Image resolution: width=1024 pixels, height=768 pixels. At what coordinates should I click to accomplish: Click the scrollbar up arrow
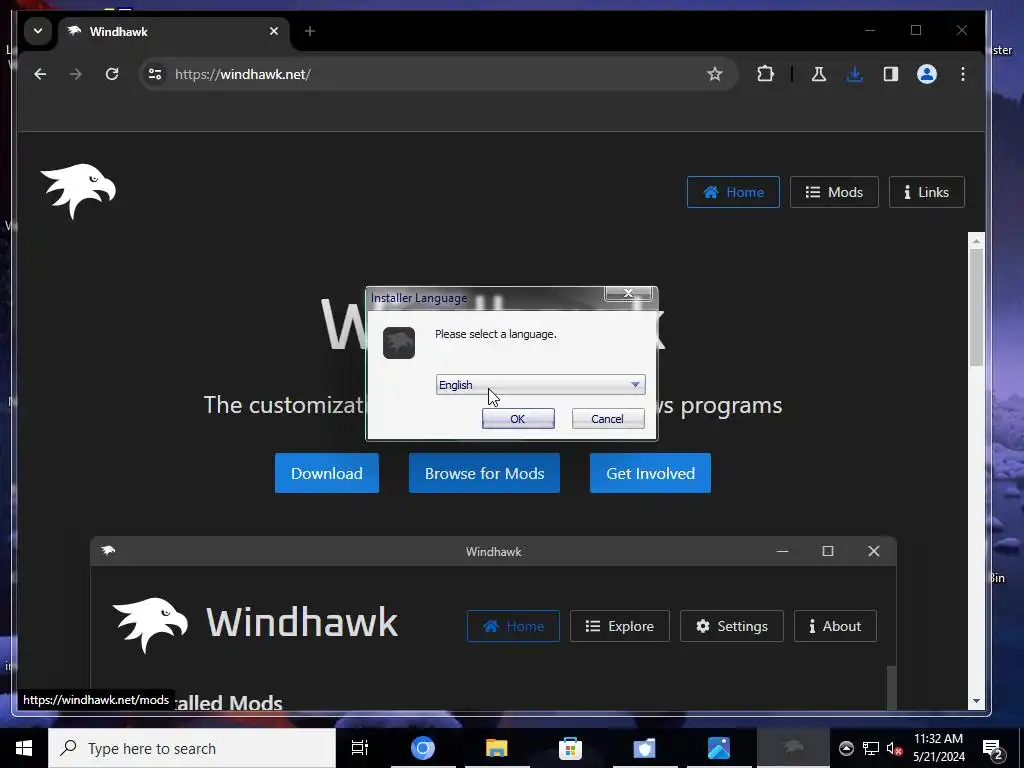976,241
